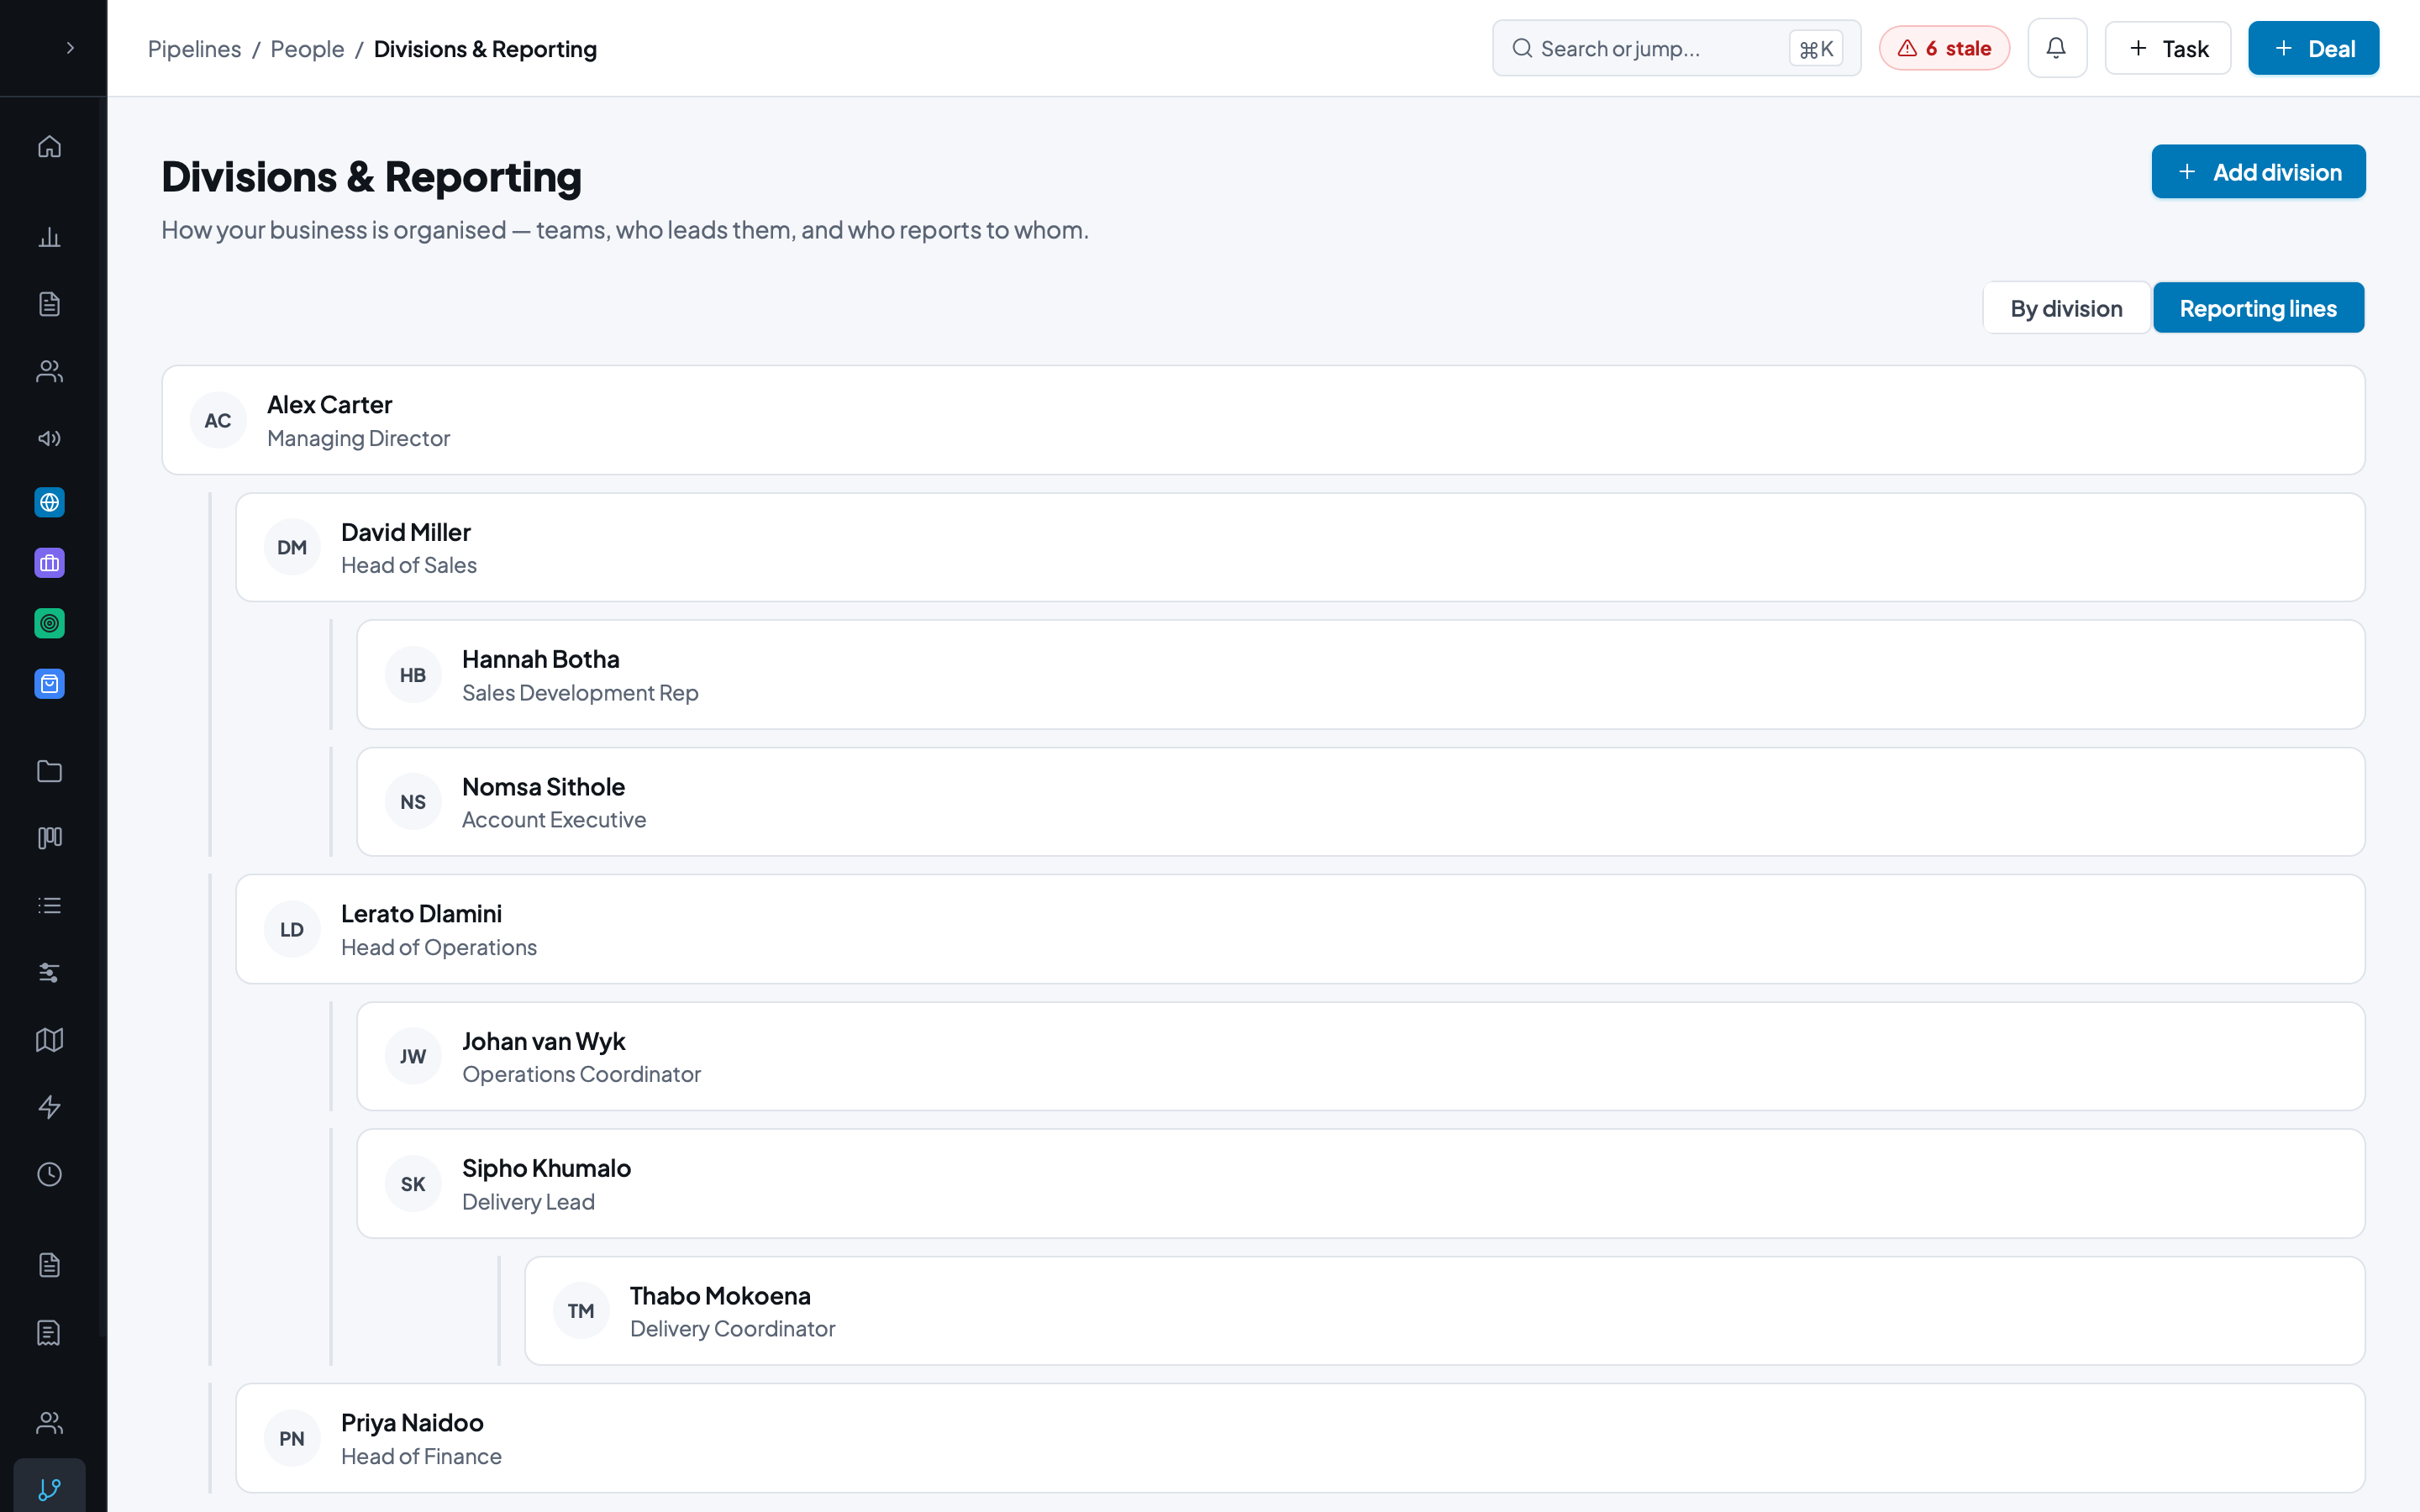Click the sliders icon in the sidebar
Viewport: 2420px width, 1512px height.
click(x=49, y=972)
